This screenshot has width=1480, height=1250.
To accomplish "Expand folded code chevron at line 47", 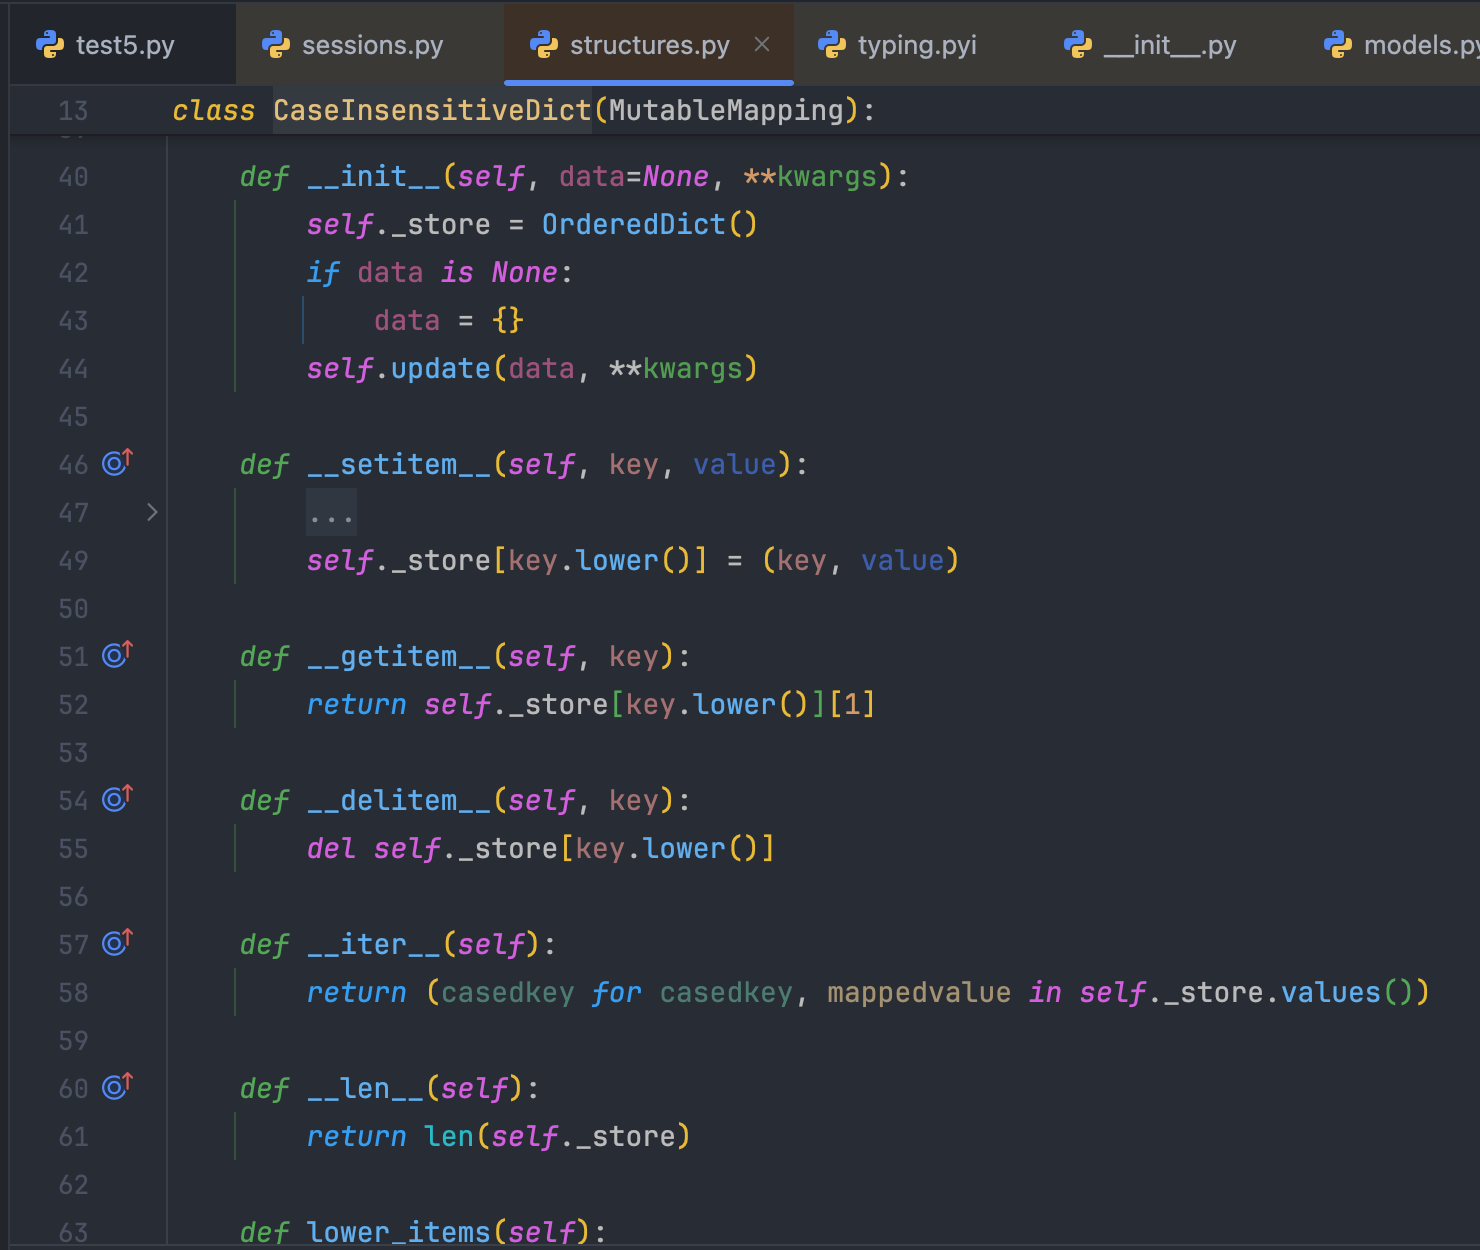I will pos(152,512).
